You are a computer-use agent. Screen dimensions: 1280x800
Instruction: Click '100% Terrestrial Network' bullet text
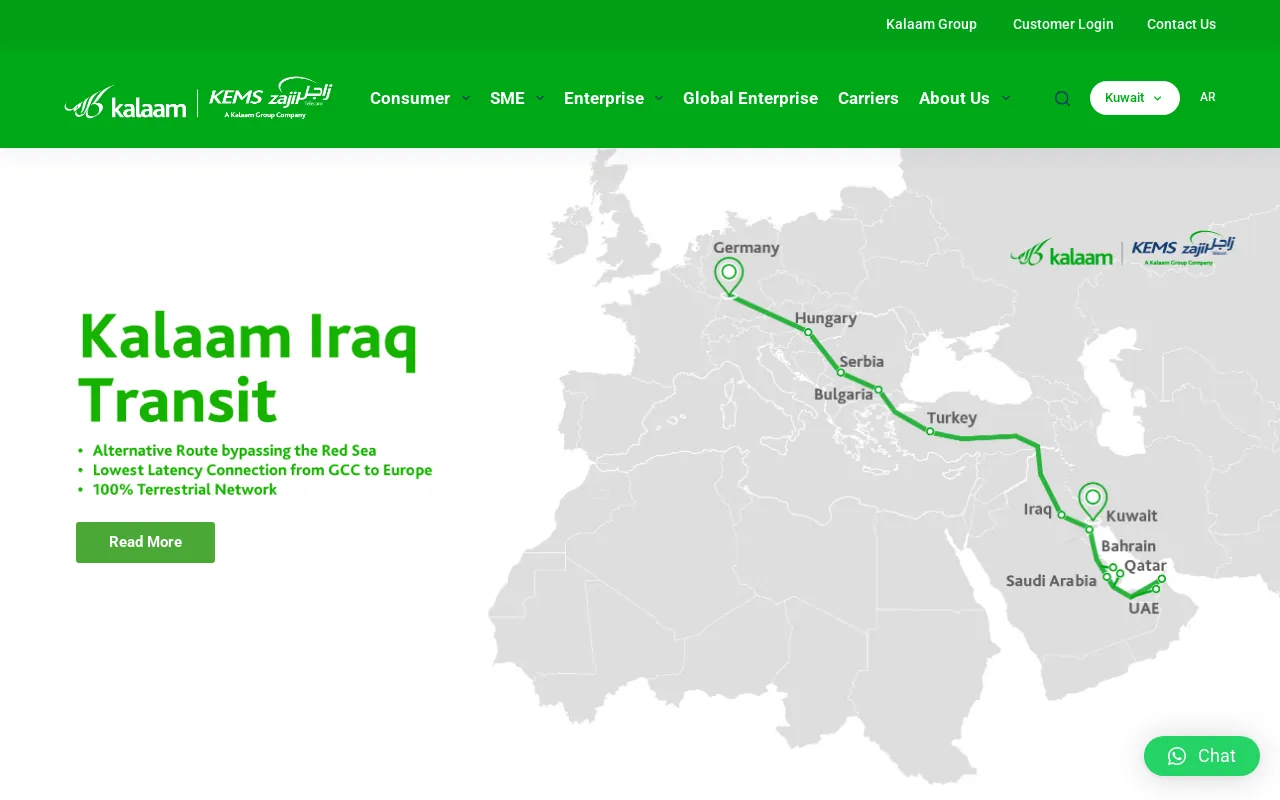point(185,490)
